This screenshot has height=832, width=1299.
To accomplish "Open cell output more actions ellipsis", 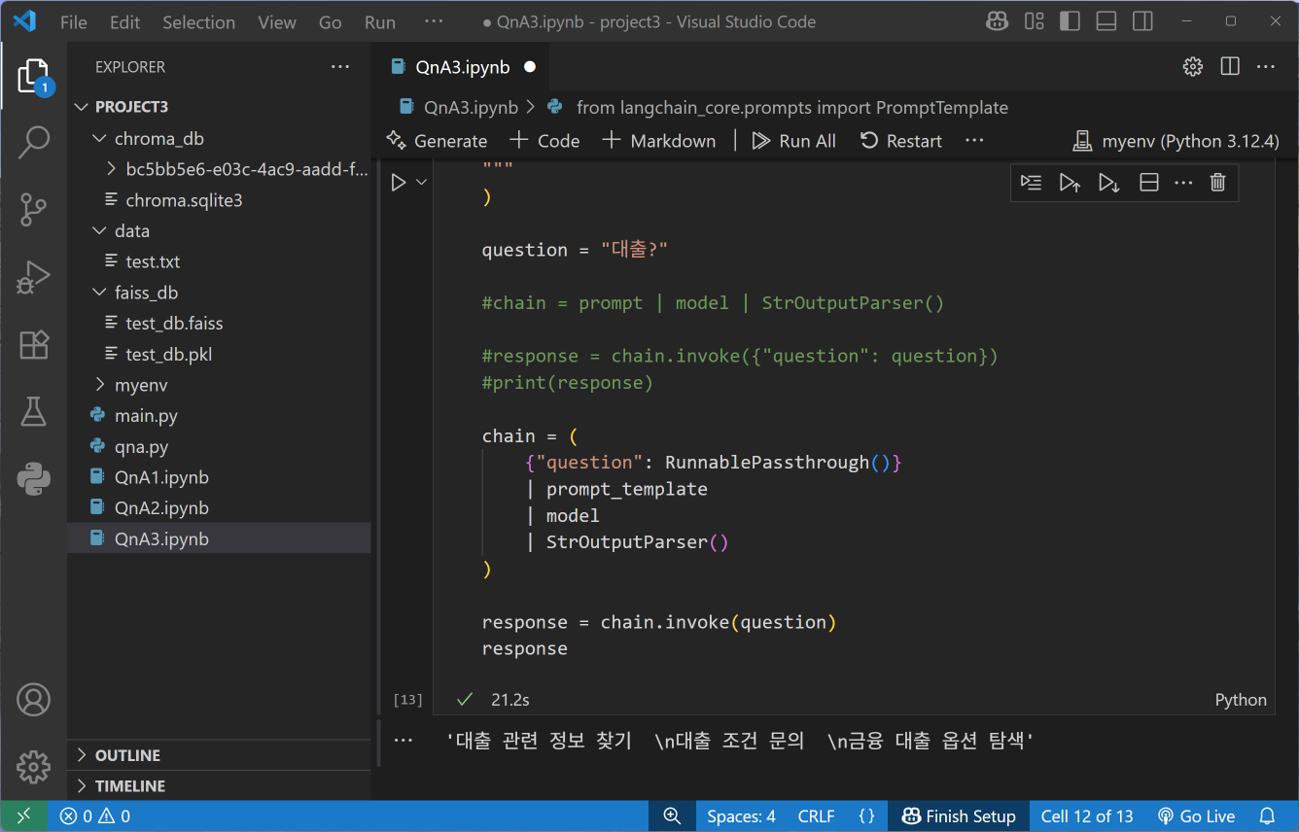I will (403, 741).
